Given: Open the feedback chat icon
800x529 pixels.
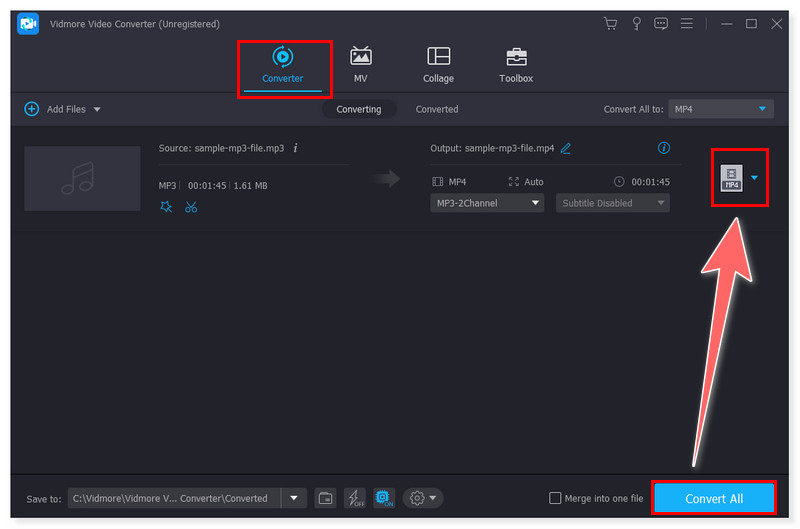Looking at the screenshot, I should (661, 23).
